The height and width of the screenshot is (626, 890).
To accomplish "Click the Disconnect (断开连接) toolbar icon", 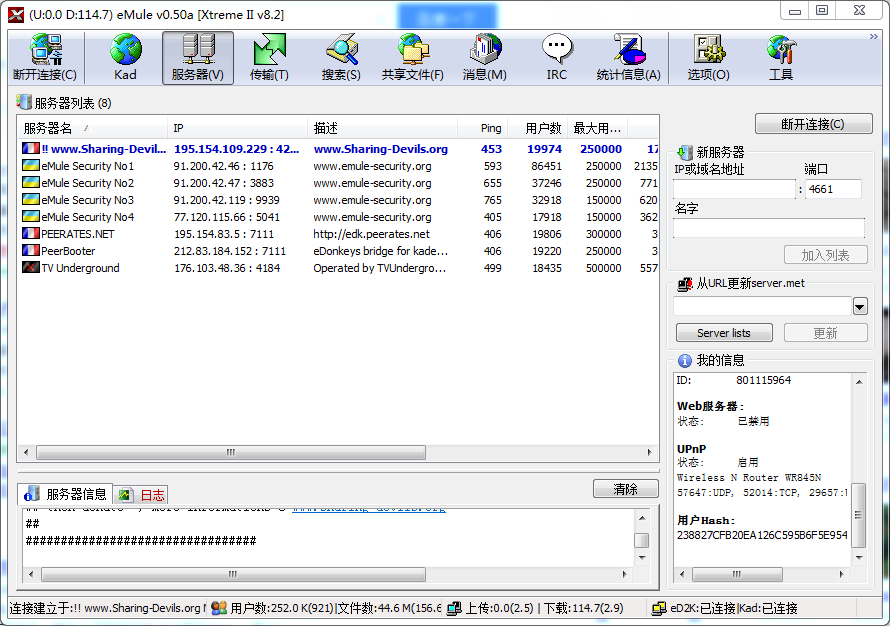I will 45,57.
